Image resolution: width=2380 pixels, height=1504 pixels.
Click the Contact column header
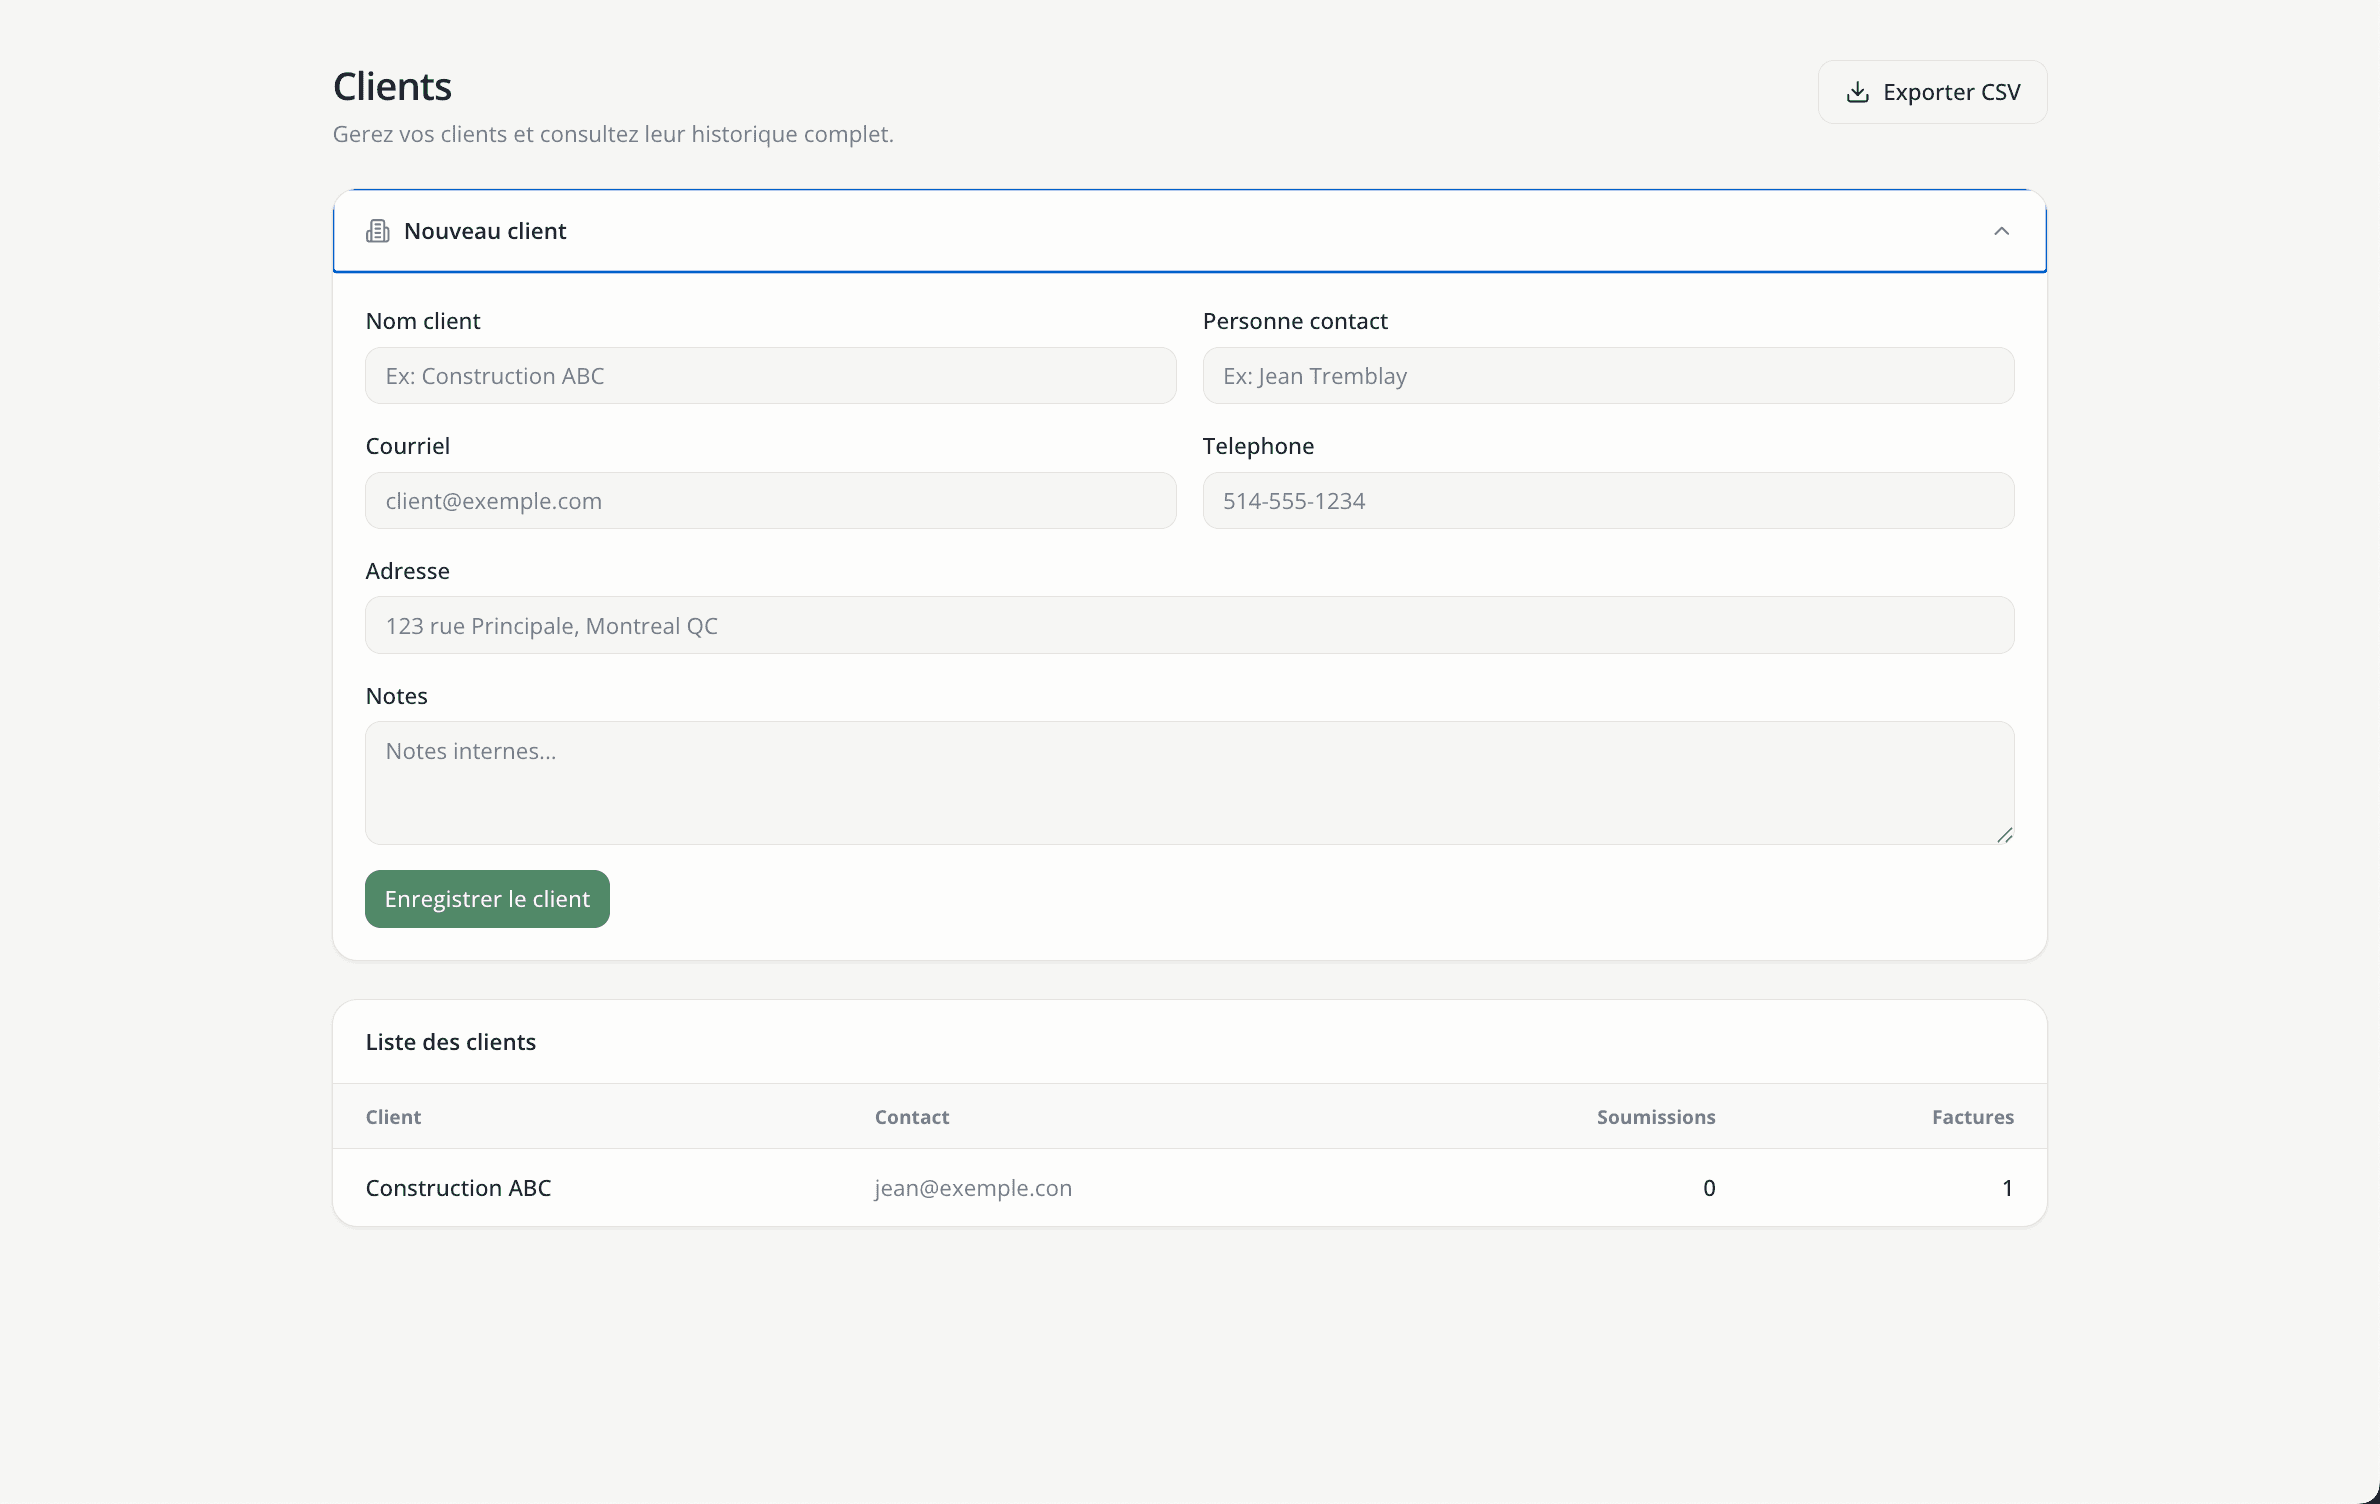click(911, 1117)
